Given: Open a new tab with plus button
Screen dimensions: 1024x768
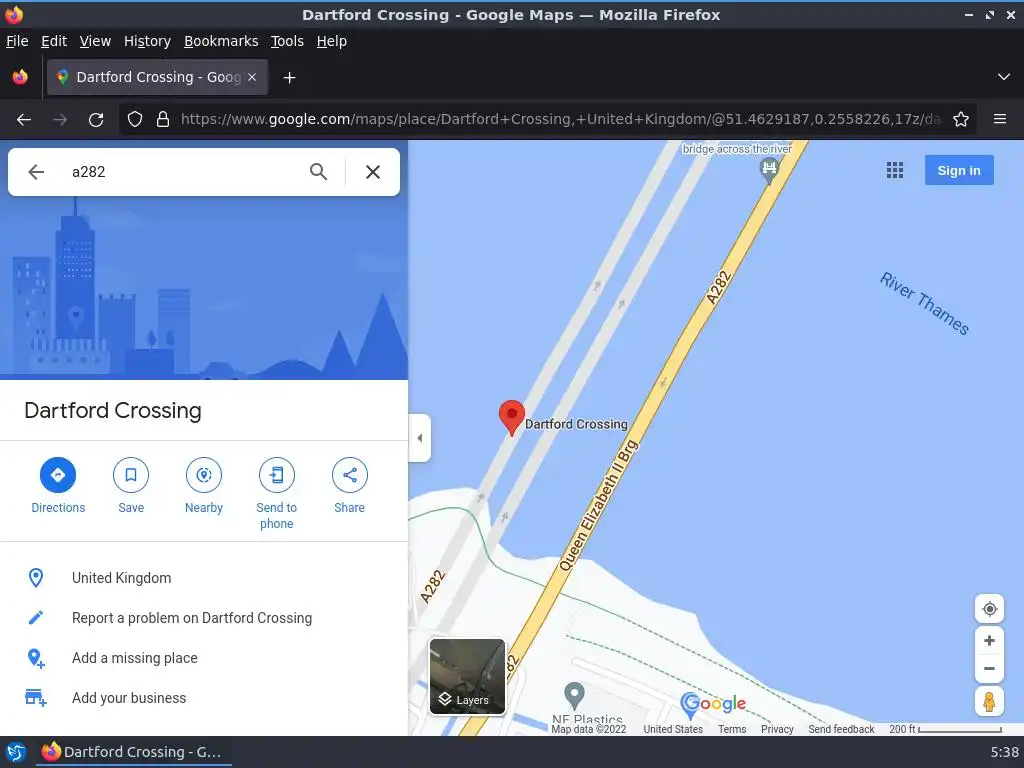Looking at the screenshot, I should pos(289,78).
